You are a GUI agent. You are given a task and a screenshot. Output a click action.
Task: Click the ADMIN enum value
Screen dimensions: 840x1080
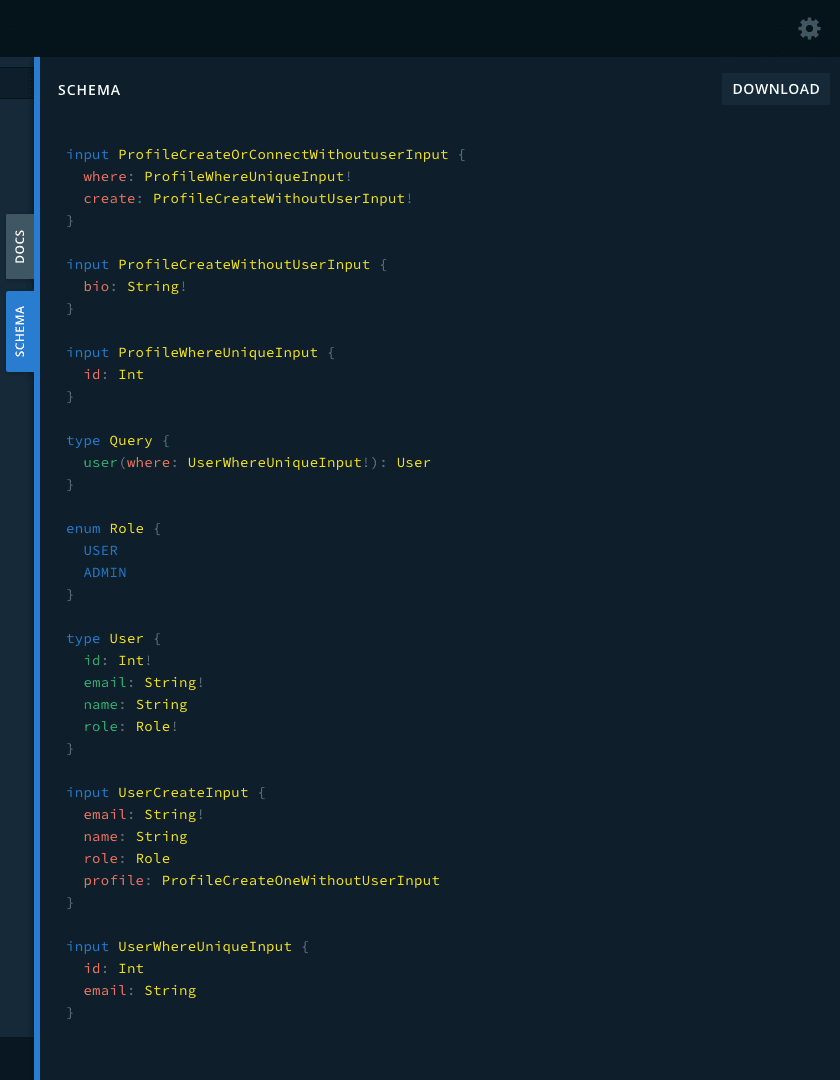point(105,572)
